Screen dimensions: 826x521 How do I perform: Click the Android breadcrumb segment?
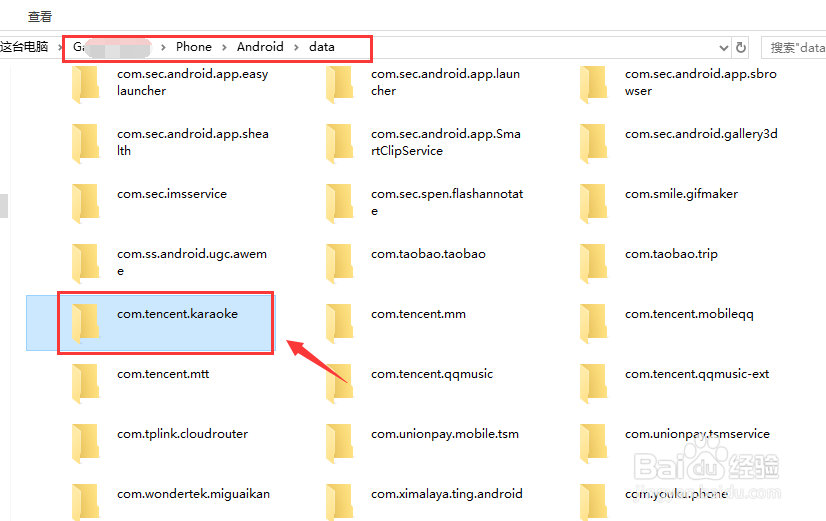pos(260,47)
